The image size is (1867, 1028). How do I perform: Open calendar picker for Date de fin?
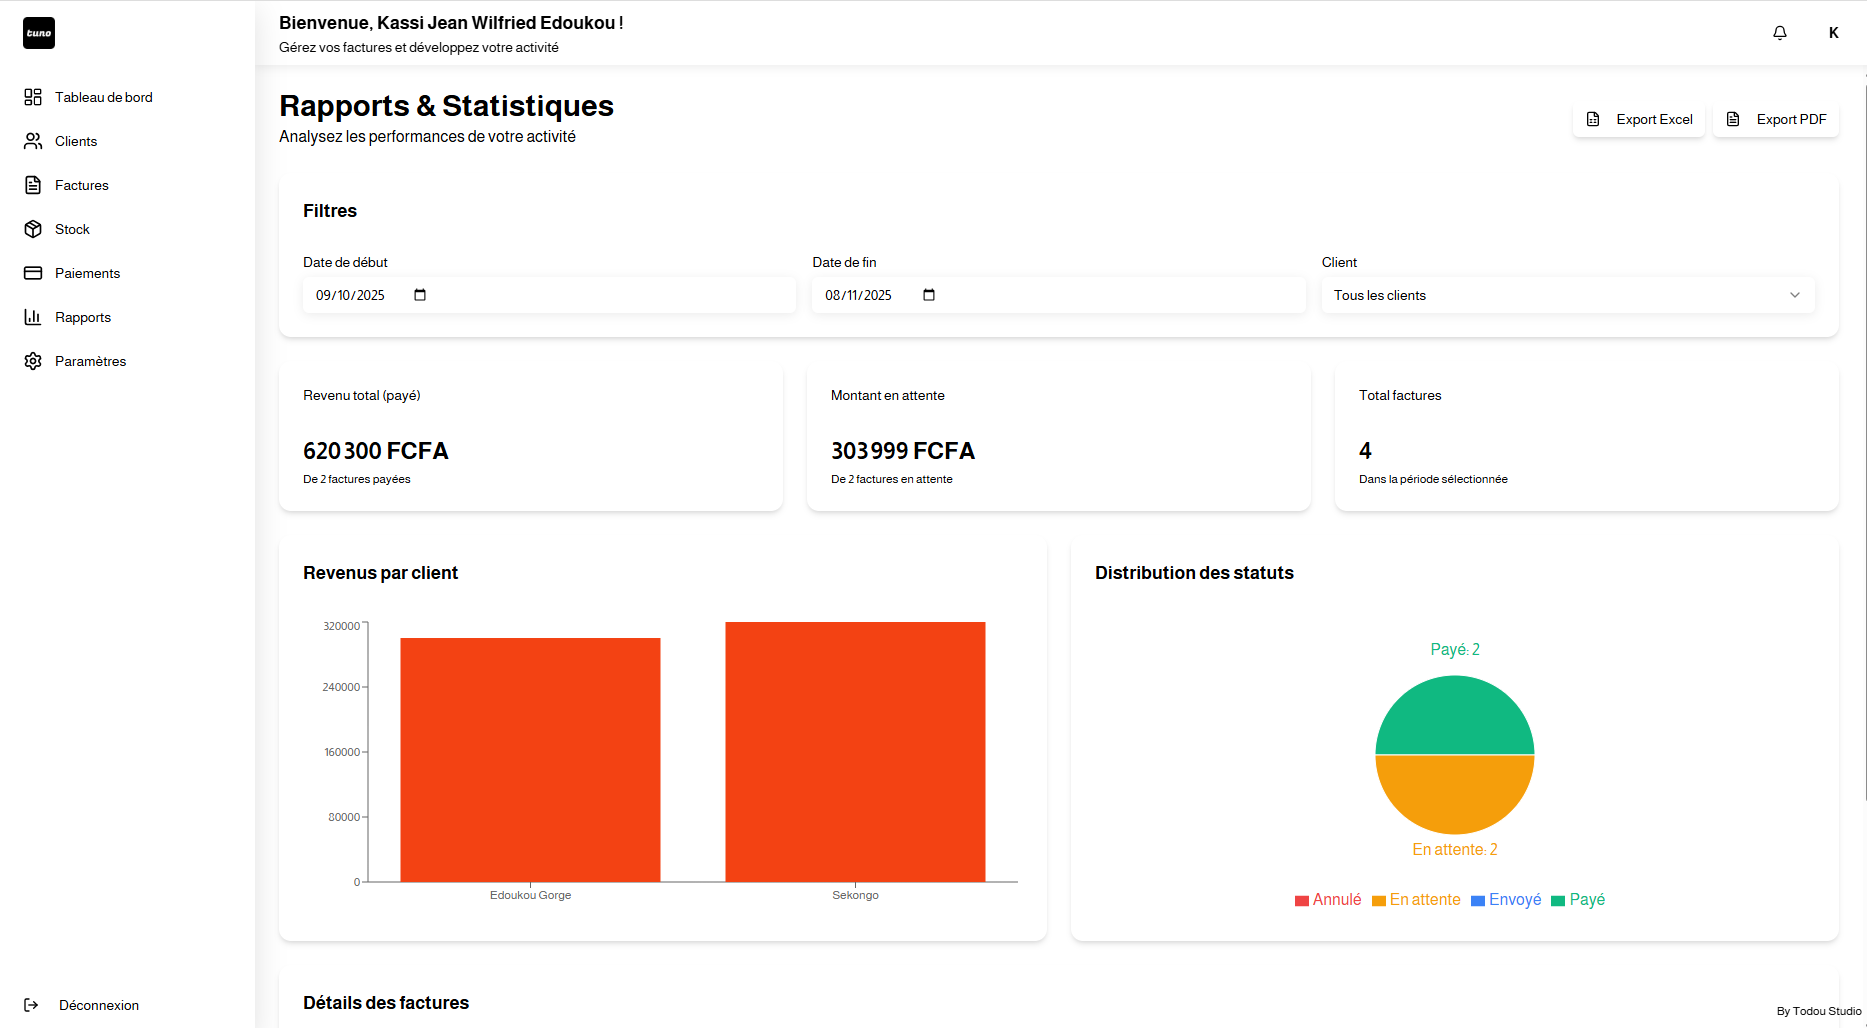[x=929, y=295]
